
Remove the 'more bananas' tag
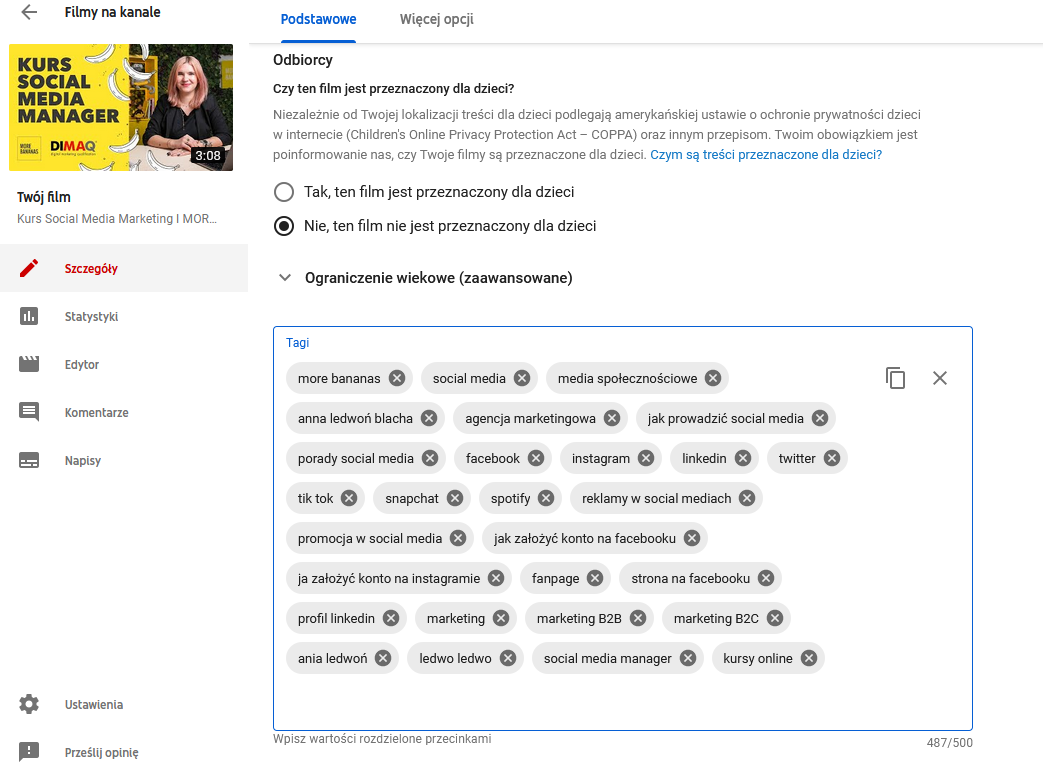pos(397,378)
